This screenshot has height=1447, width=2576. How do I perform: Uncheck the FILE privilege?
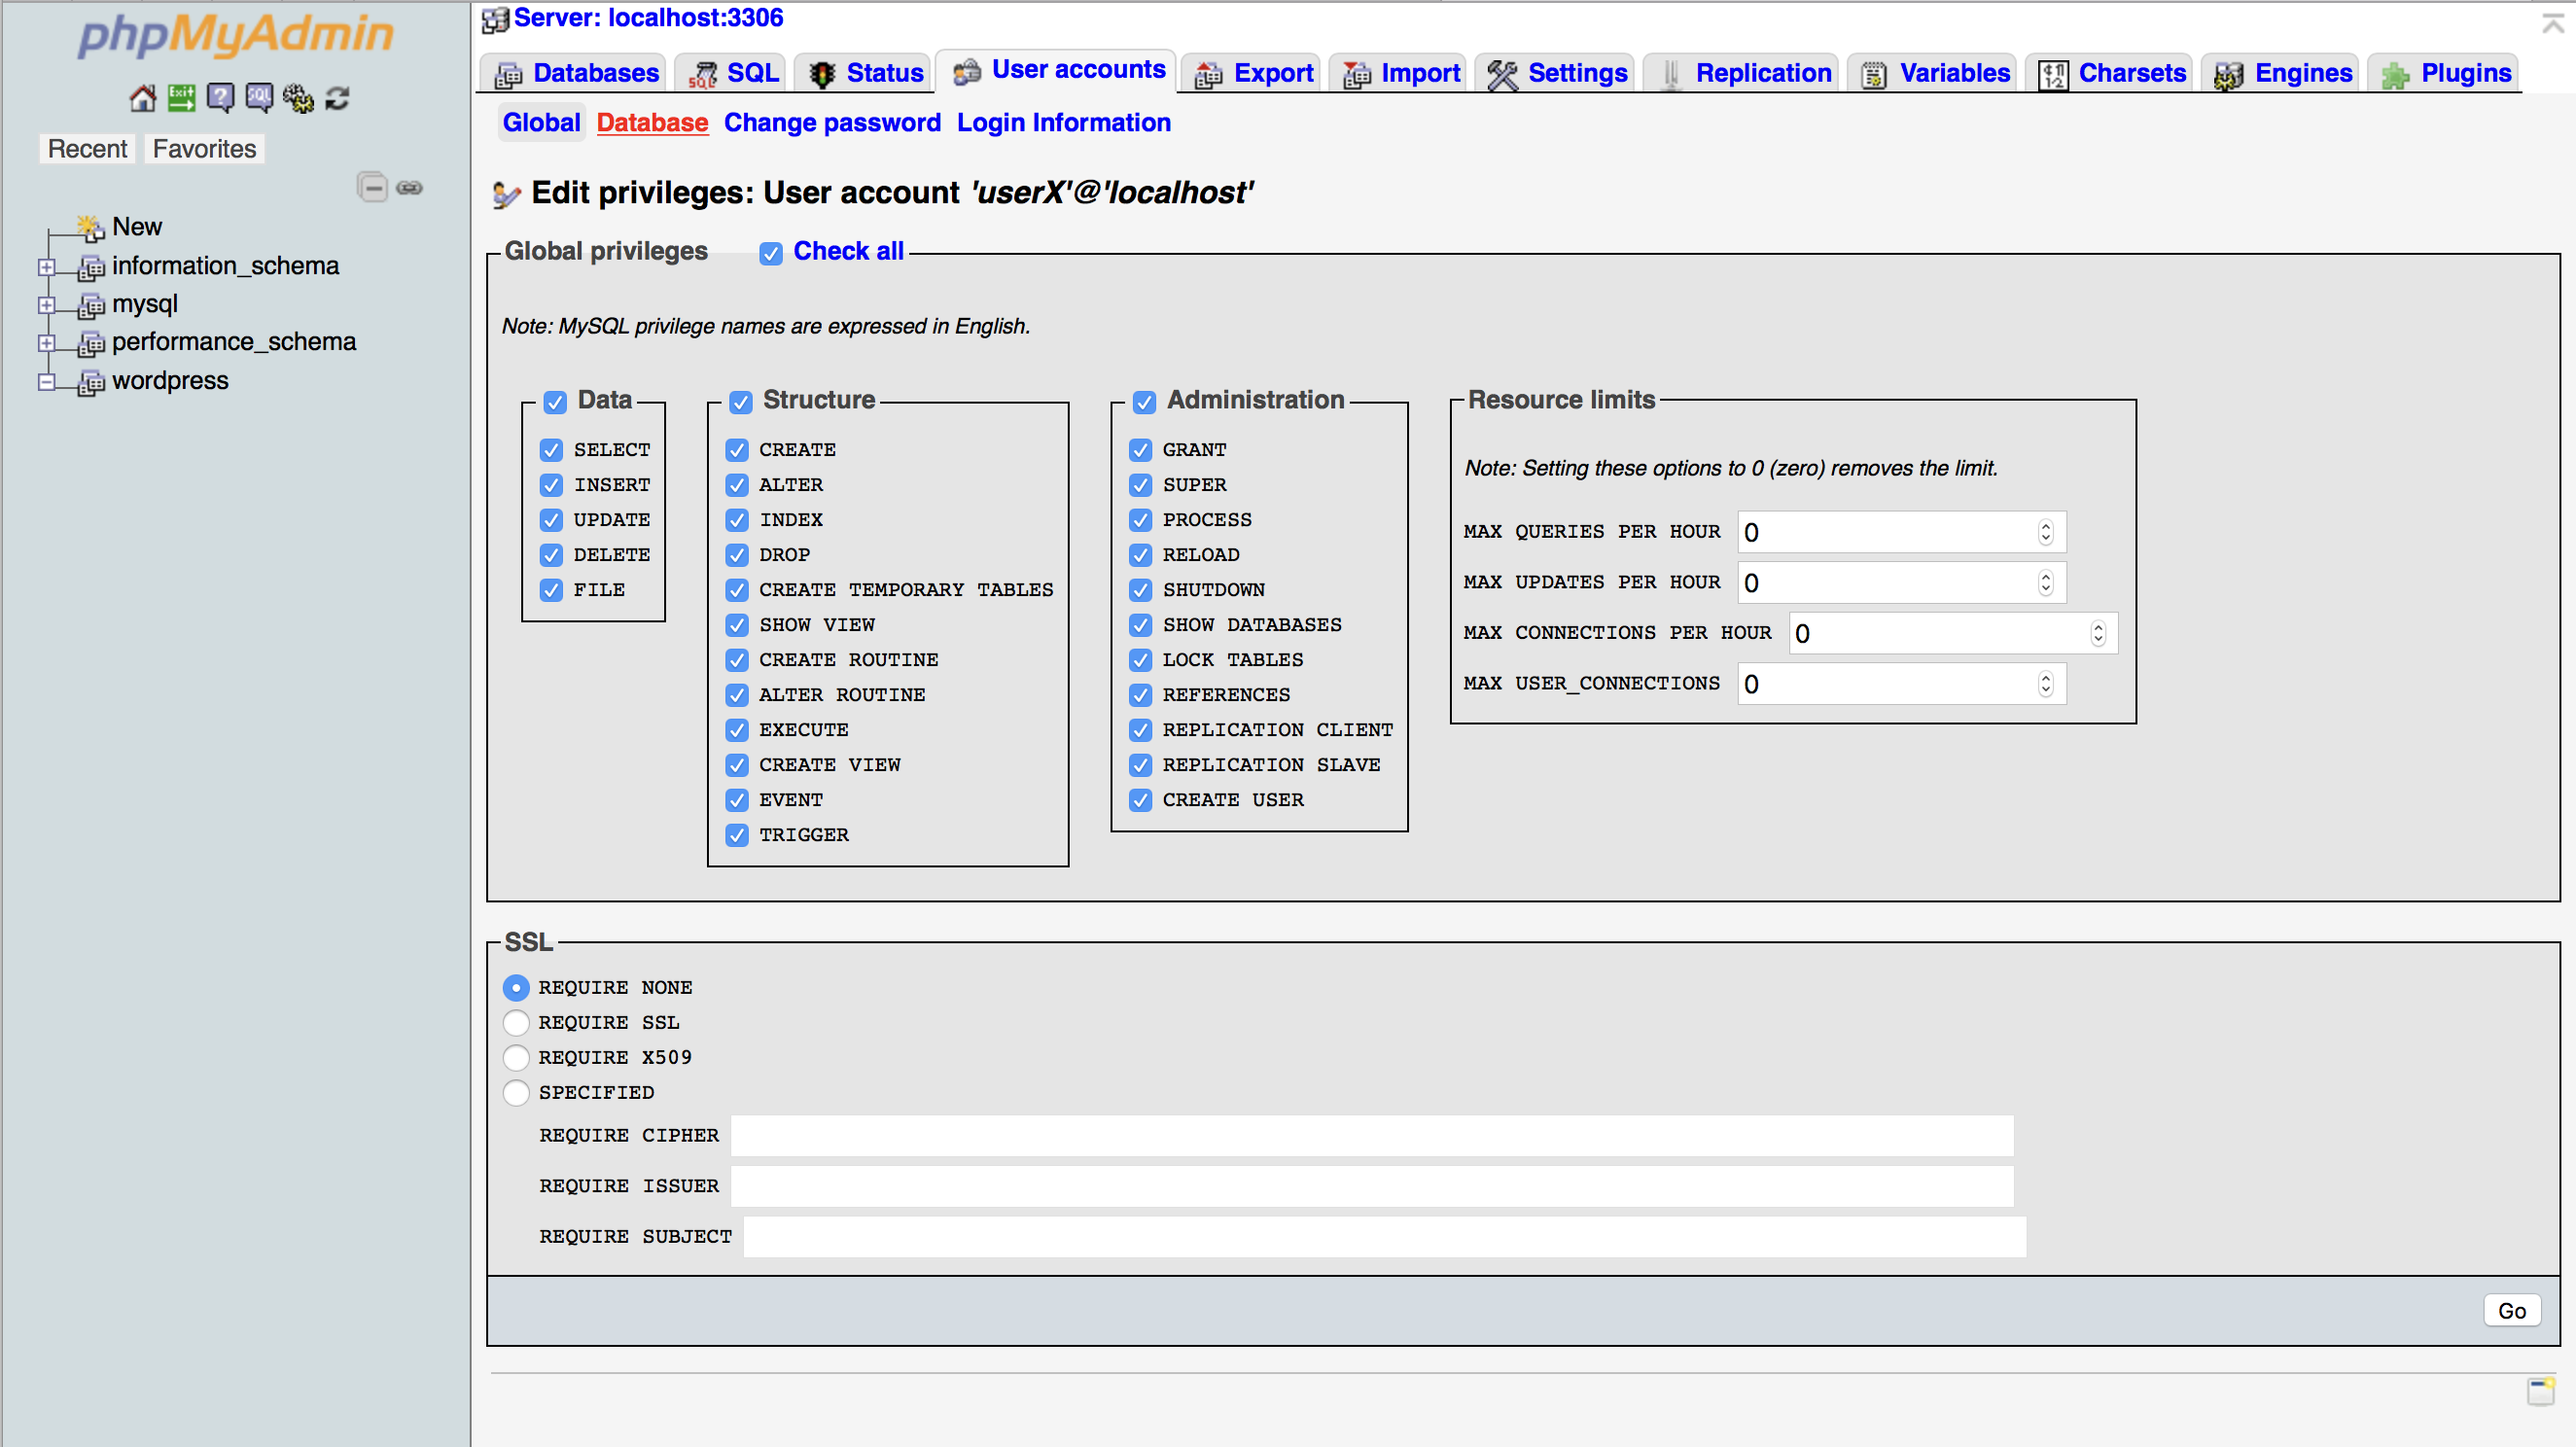click(x=551, y=590)
